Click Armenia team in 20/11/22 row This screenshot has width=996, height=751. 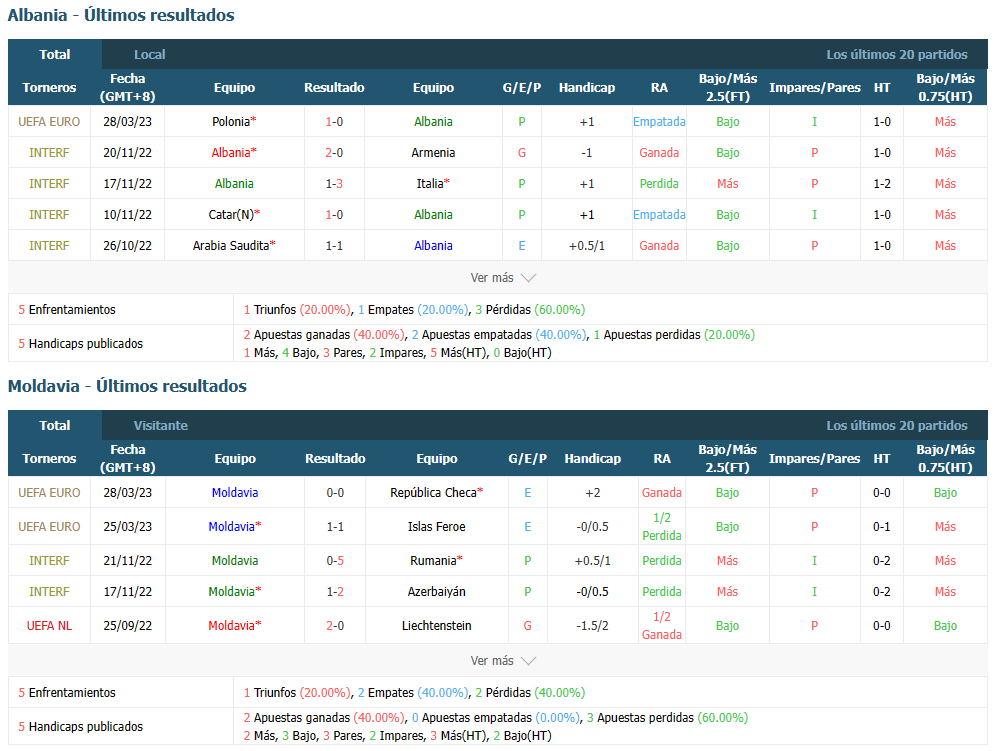pyautogui.click(x=433, y=152)
